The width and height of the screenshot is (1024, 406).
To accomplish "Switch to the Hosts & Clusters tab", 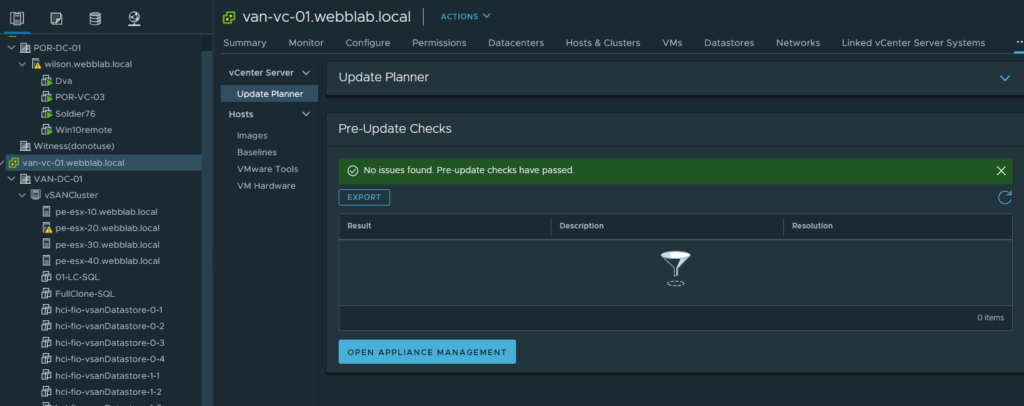I will (x=603, y=43).
